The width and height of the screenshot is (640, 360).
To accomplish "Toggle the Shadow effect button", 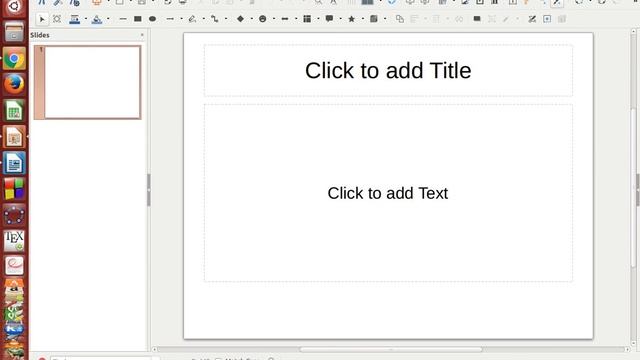I will pos(477,19).
